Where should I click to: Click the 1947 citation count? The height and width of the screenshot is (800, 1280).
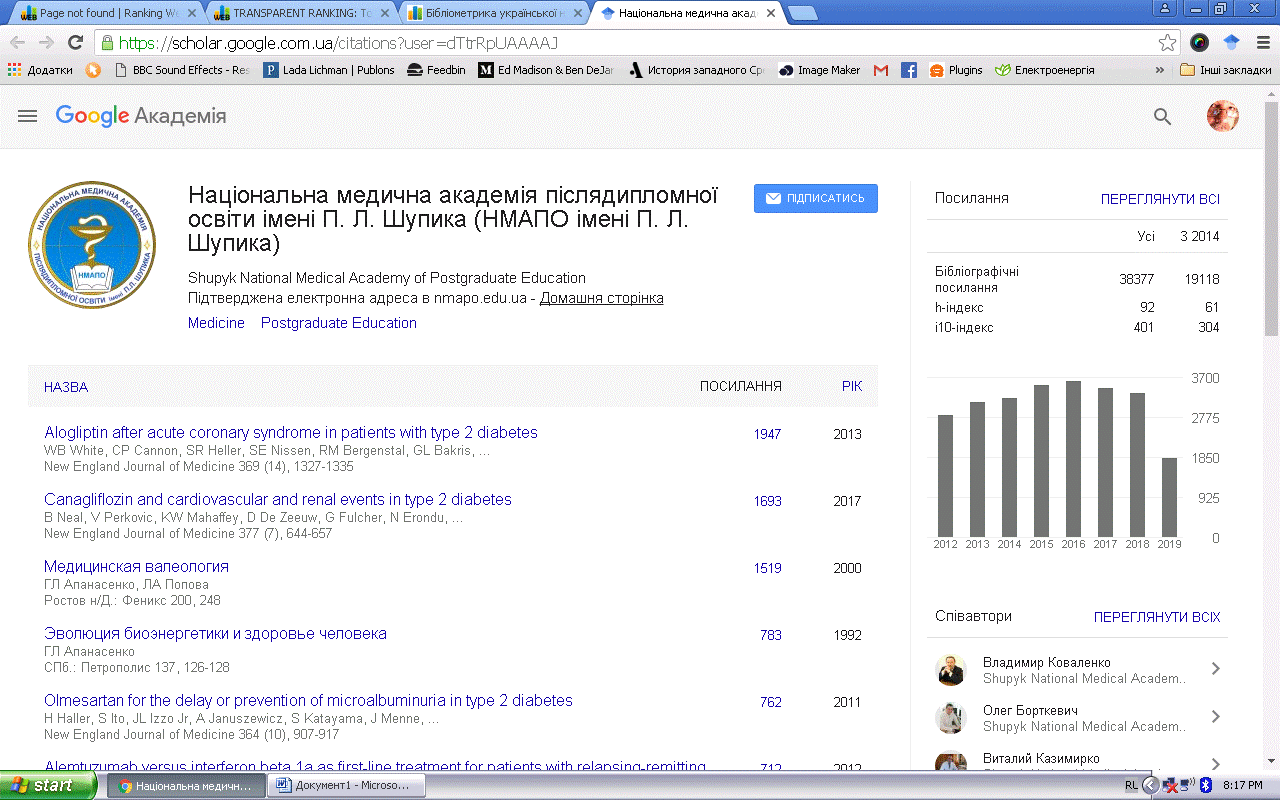click(x=767, y=434)
